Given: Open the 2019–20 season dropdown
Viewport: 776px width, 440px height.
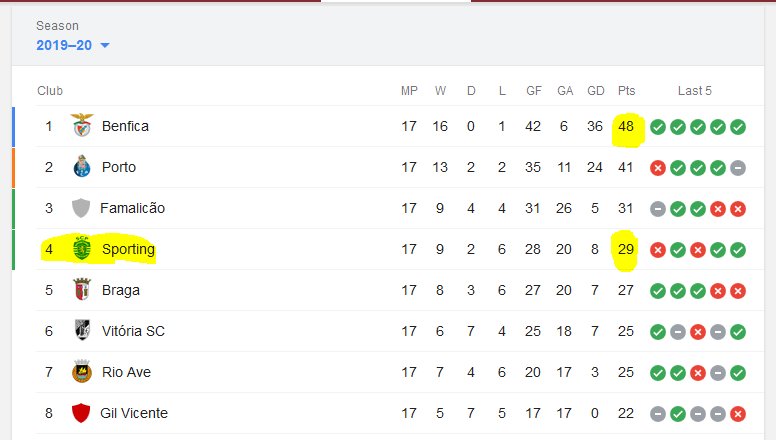Looking at the screenshot, I should [72, 45].
